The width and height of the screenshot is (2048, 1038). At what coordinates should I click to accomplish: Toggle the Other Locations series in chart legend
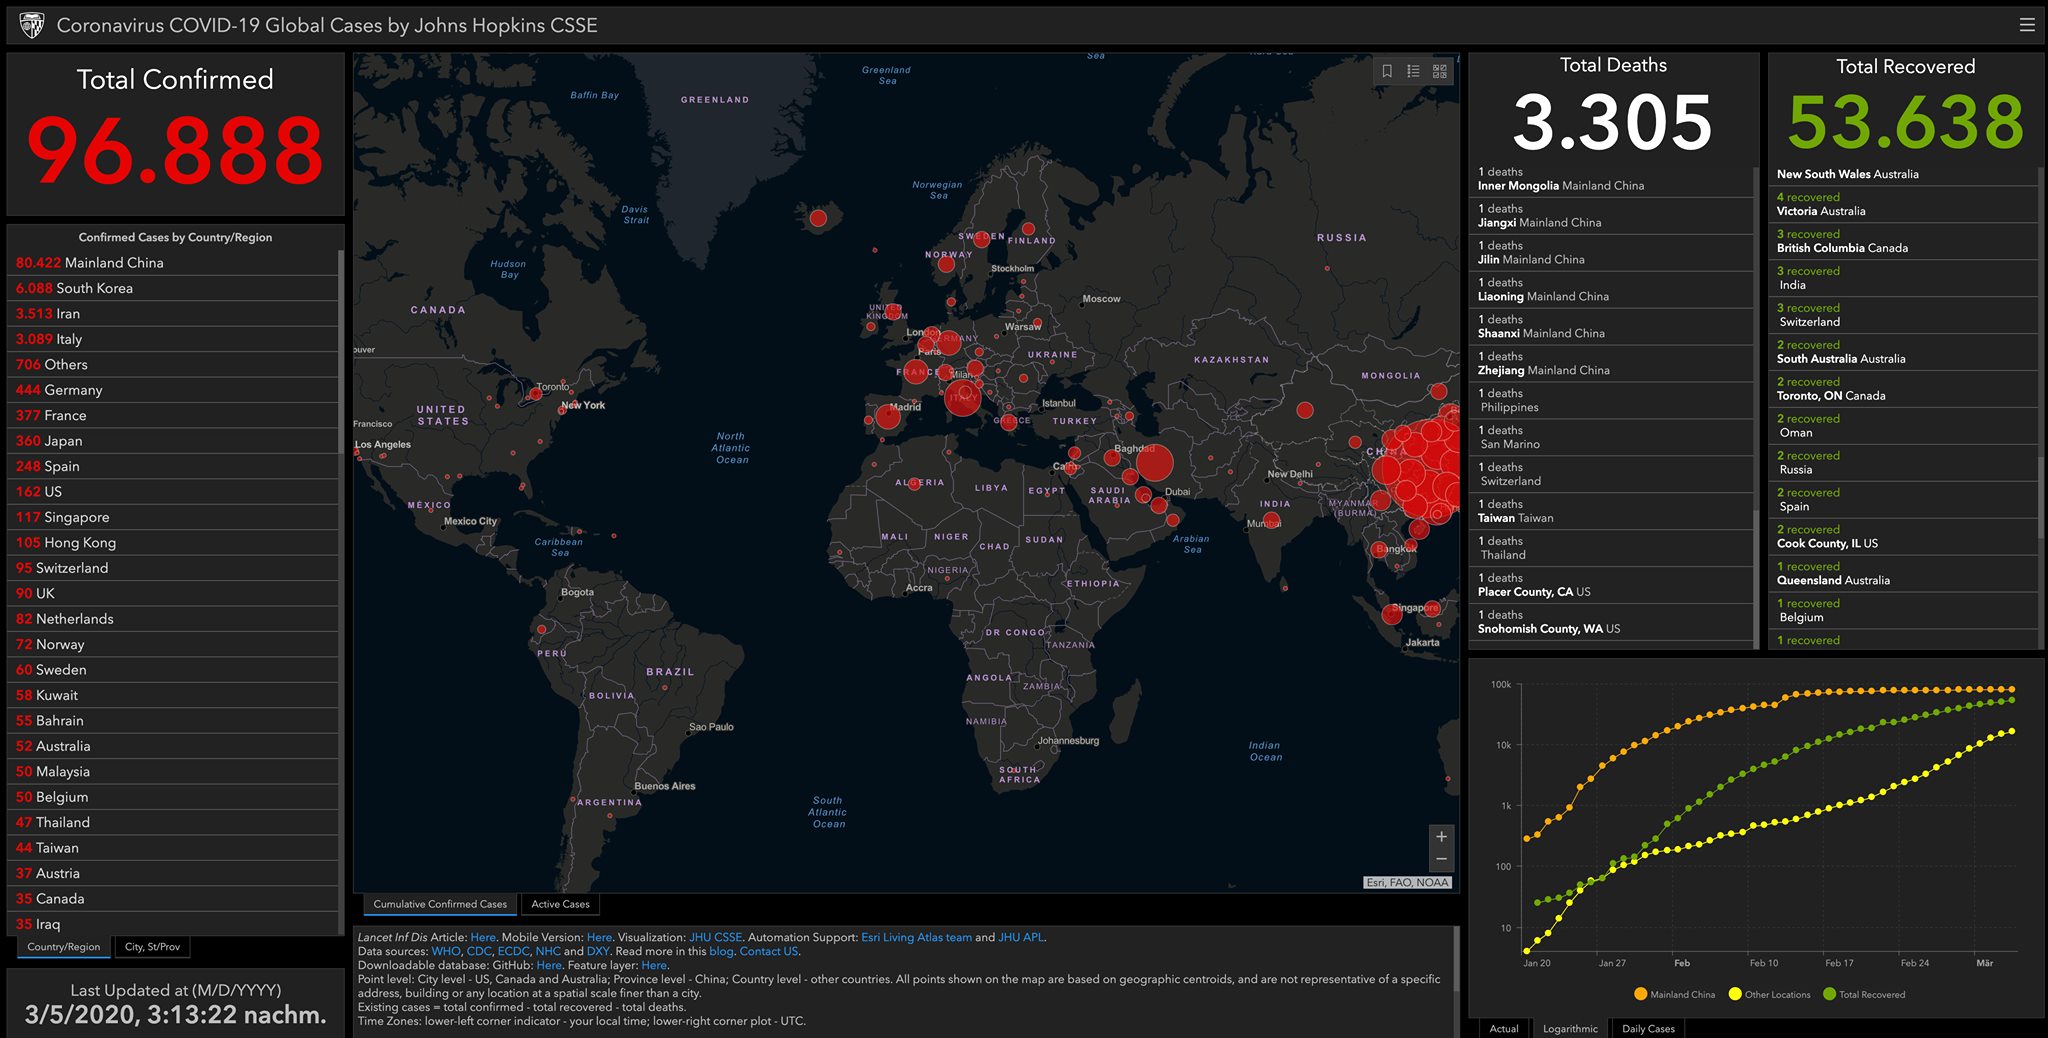(x=1769, y=994)
